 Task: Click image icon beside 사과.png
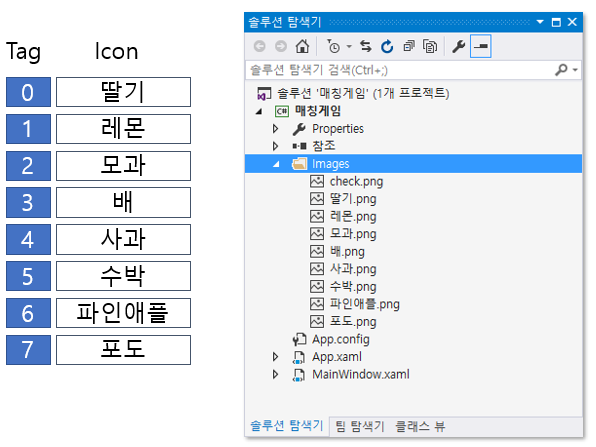(x=317, y=269)
